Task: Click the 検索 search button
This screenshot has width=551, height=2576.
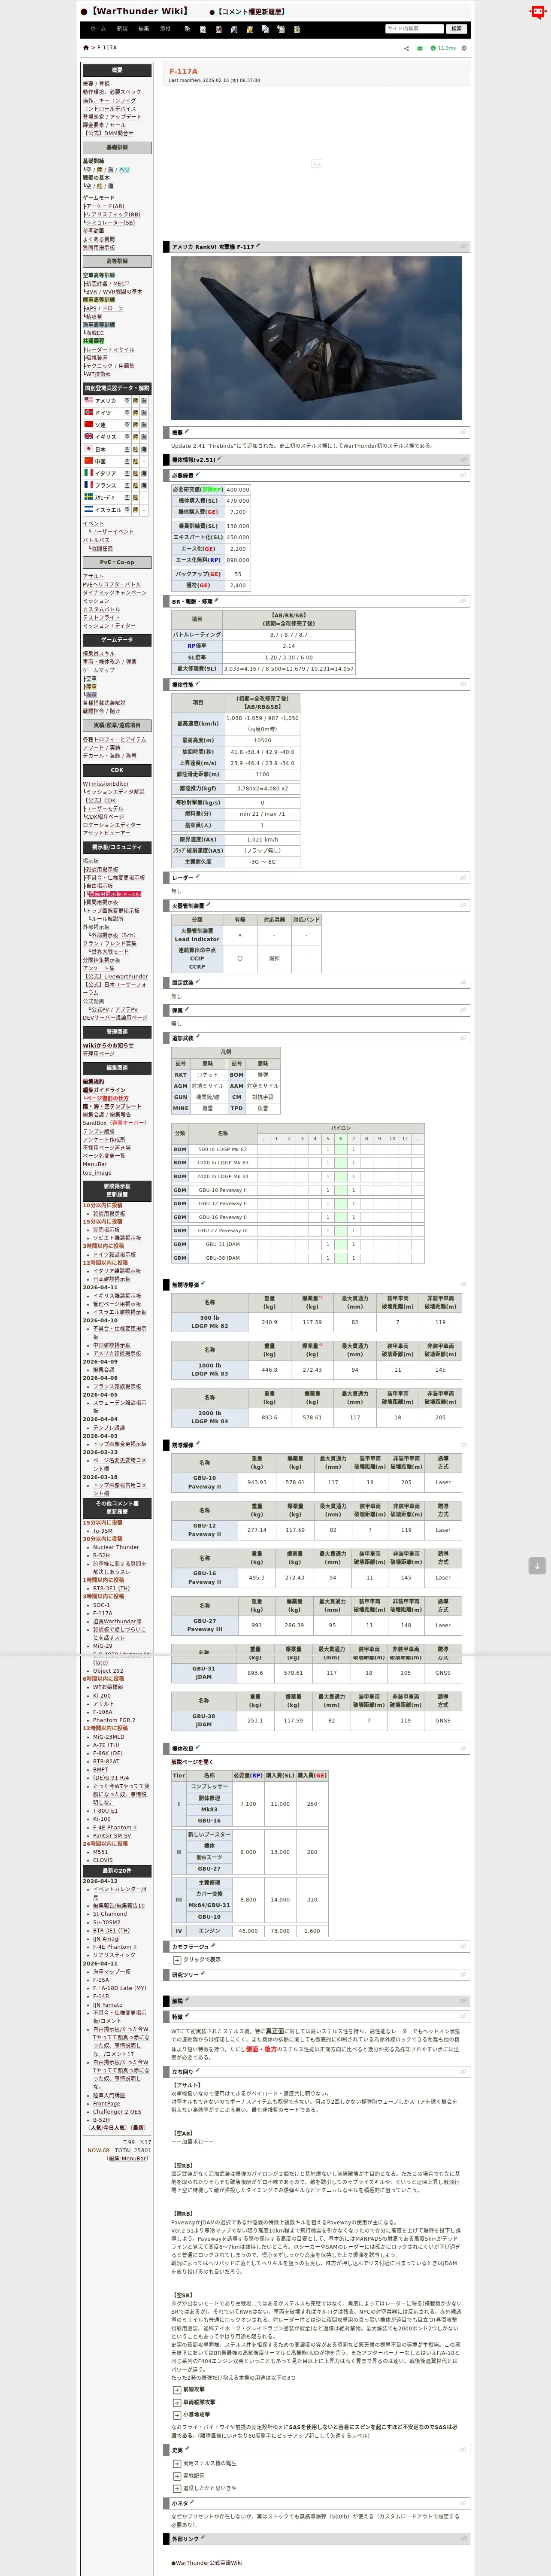Action: click(x=456, y=29)
